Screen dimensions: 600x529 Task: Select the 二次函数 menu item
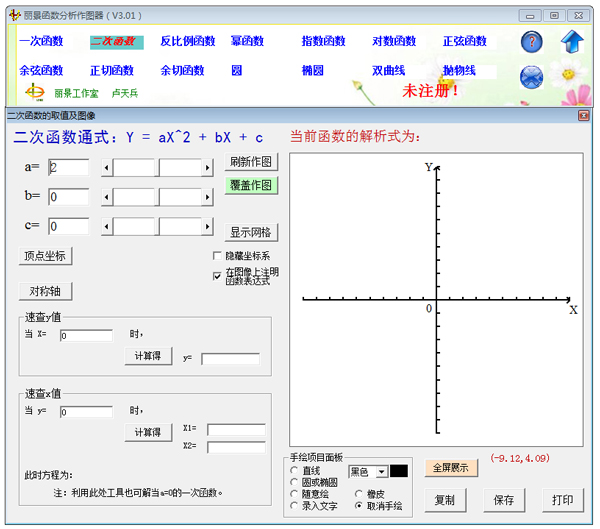pos(117,42)
